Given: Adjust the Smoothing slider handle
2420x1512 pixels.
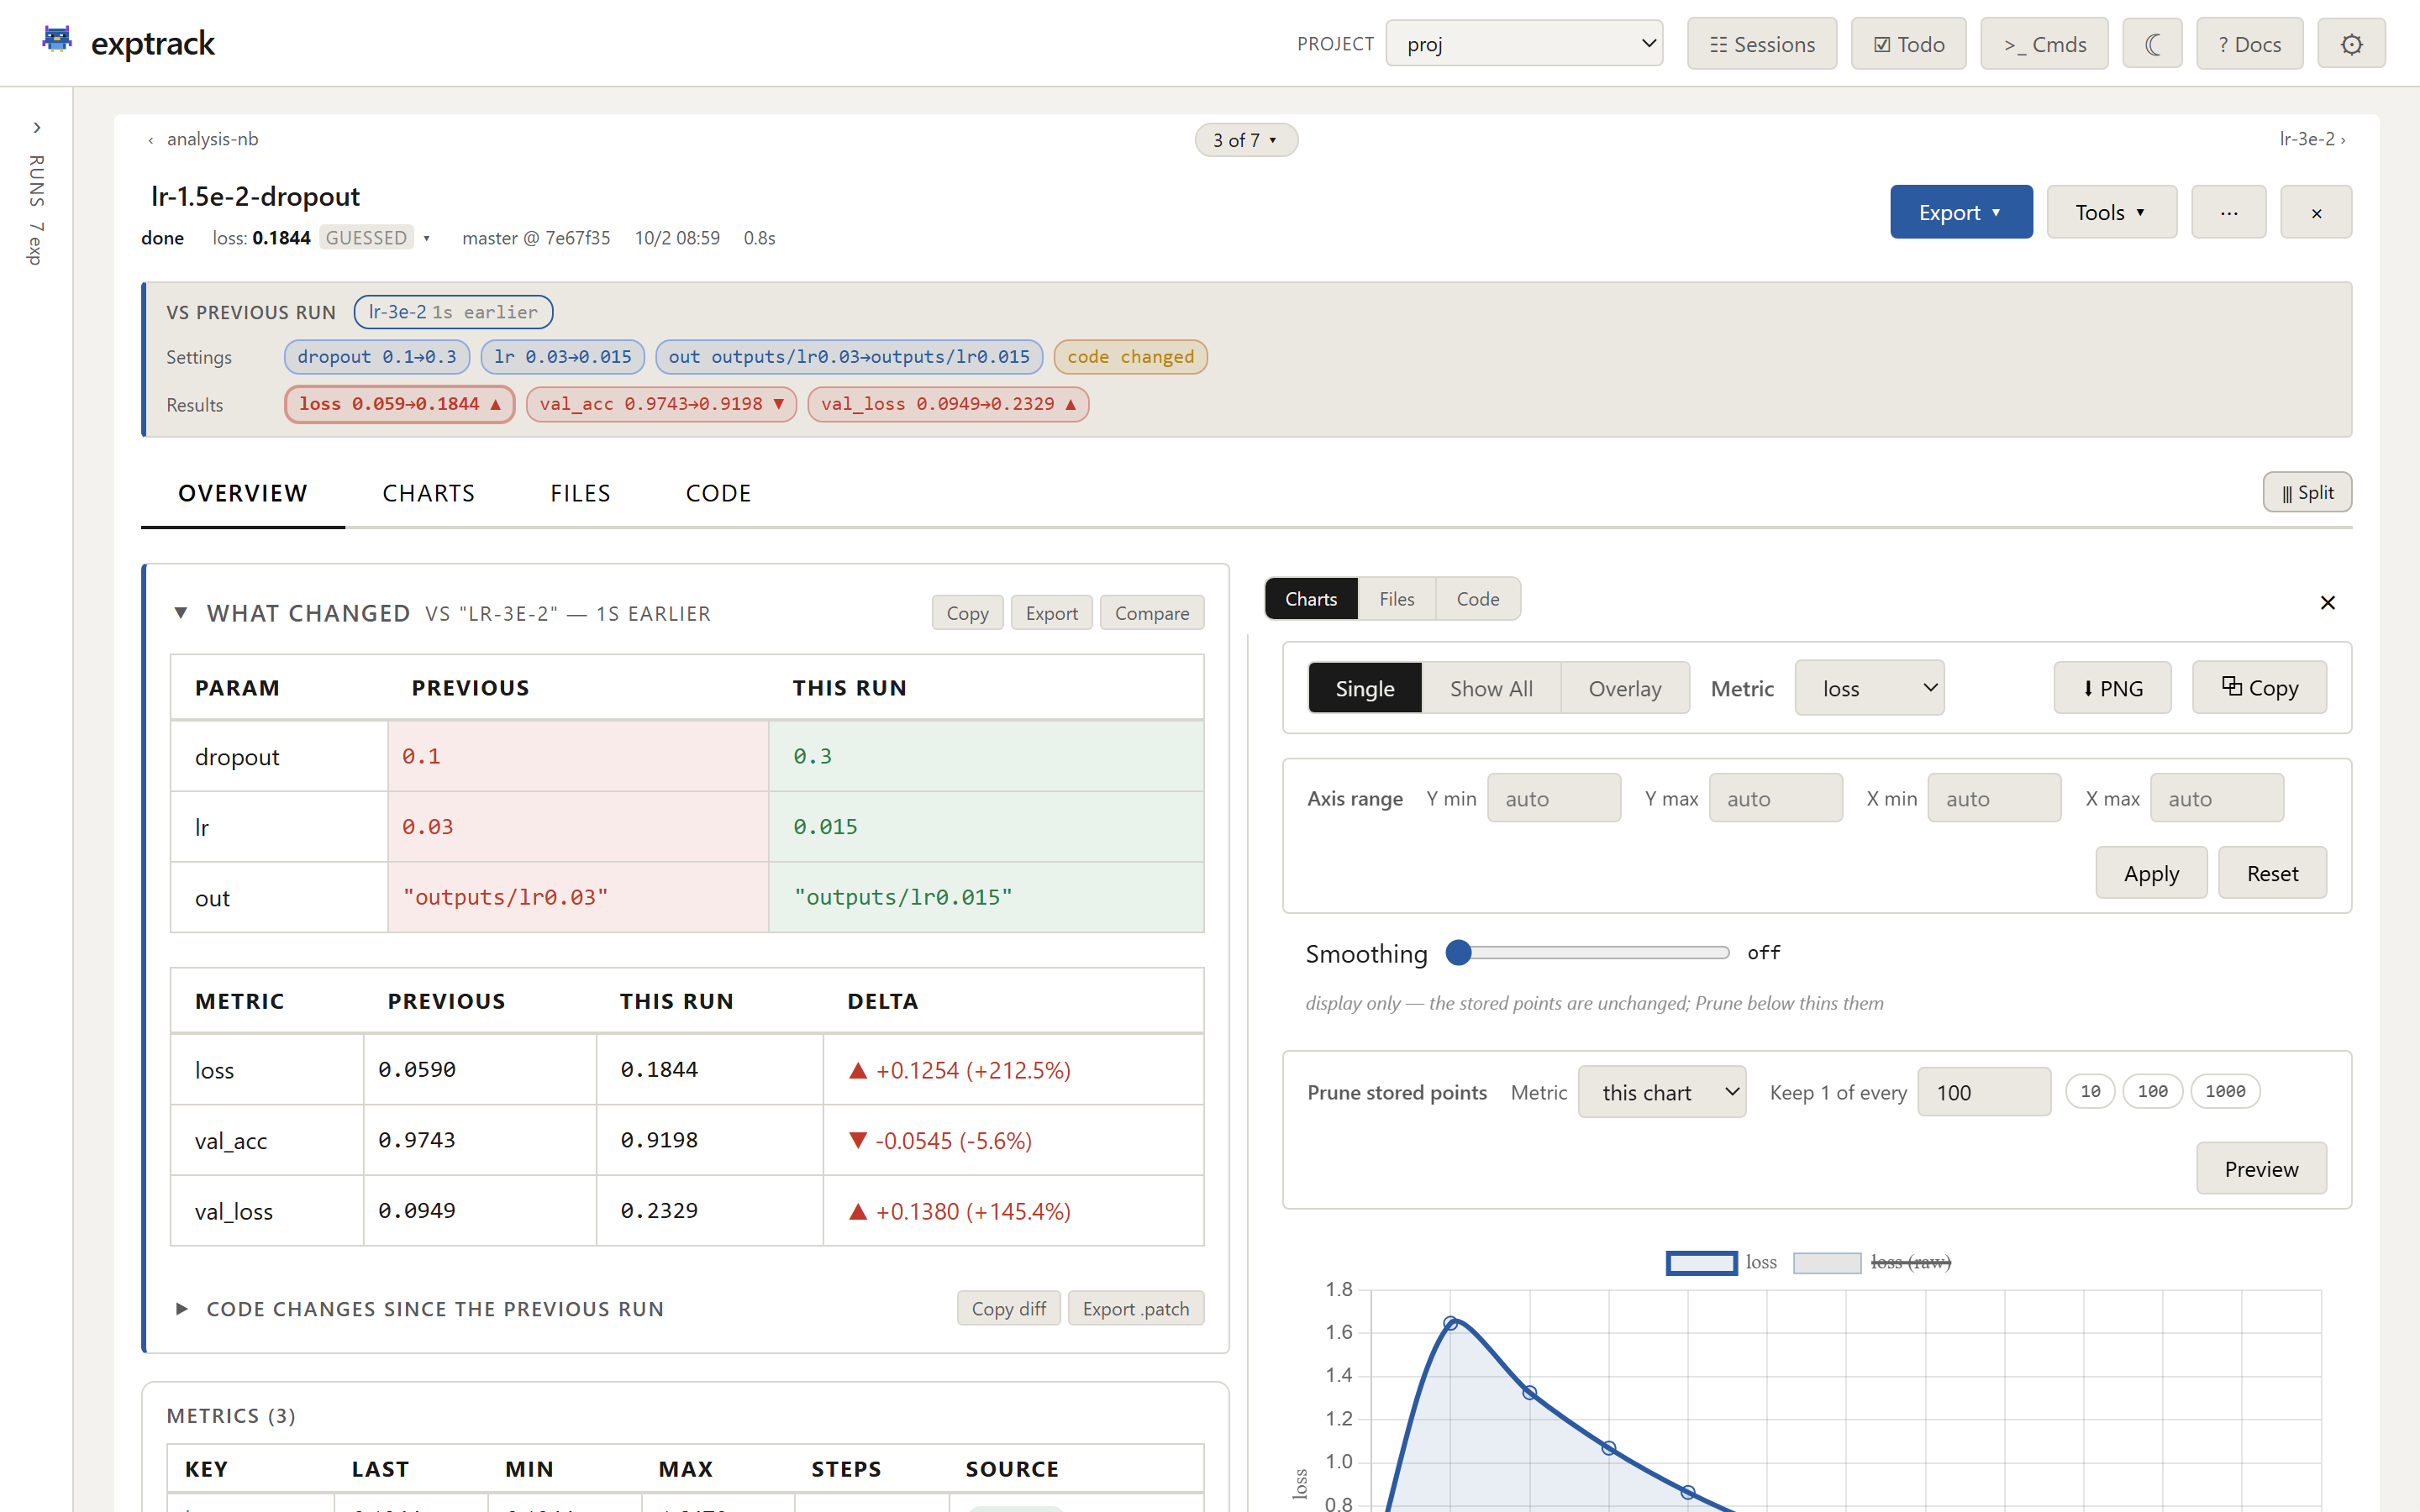Looking at the screenshot, I should 1459,953.
